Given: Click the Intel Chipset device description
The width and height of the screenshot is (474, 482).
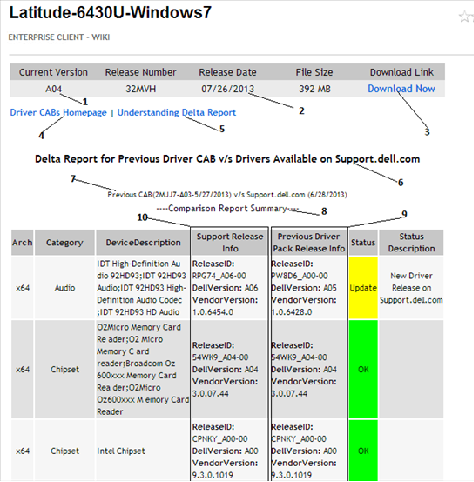Looking at the screenshot, I should 143,451.
